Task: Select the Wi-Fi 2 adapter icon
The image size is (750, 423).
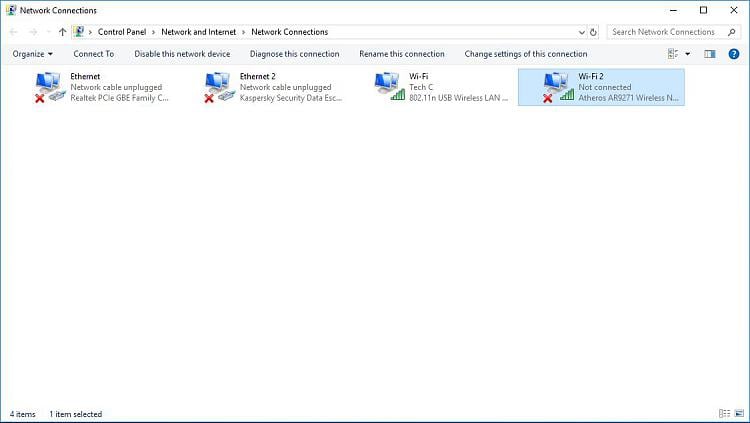Action: coord(558,87)
